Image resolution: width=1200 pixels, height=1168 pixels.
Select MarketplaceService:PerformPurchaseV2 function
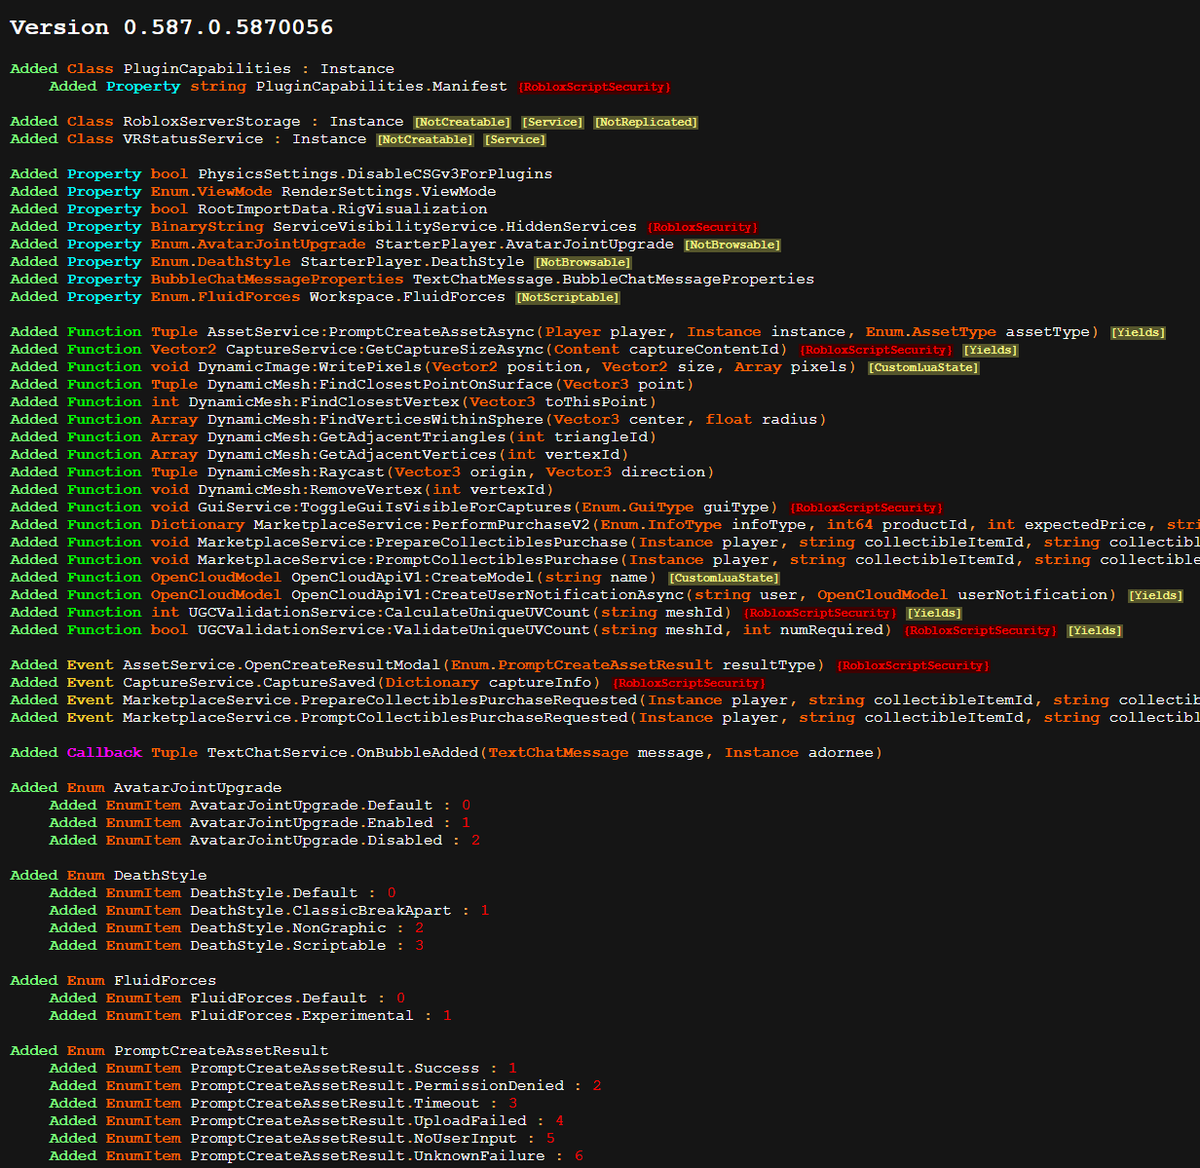click(422, 524)
